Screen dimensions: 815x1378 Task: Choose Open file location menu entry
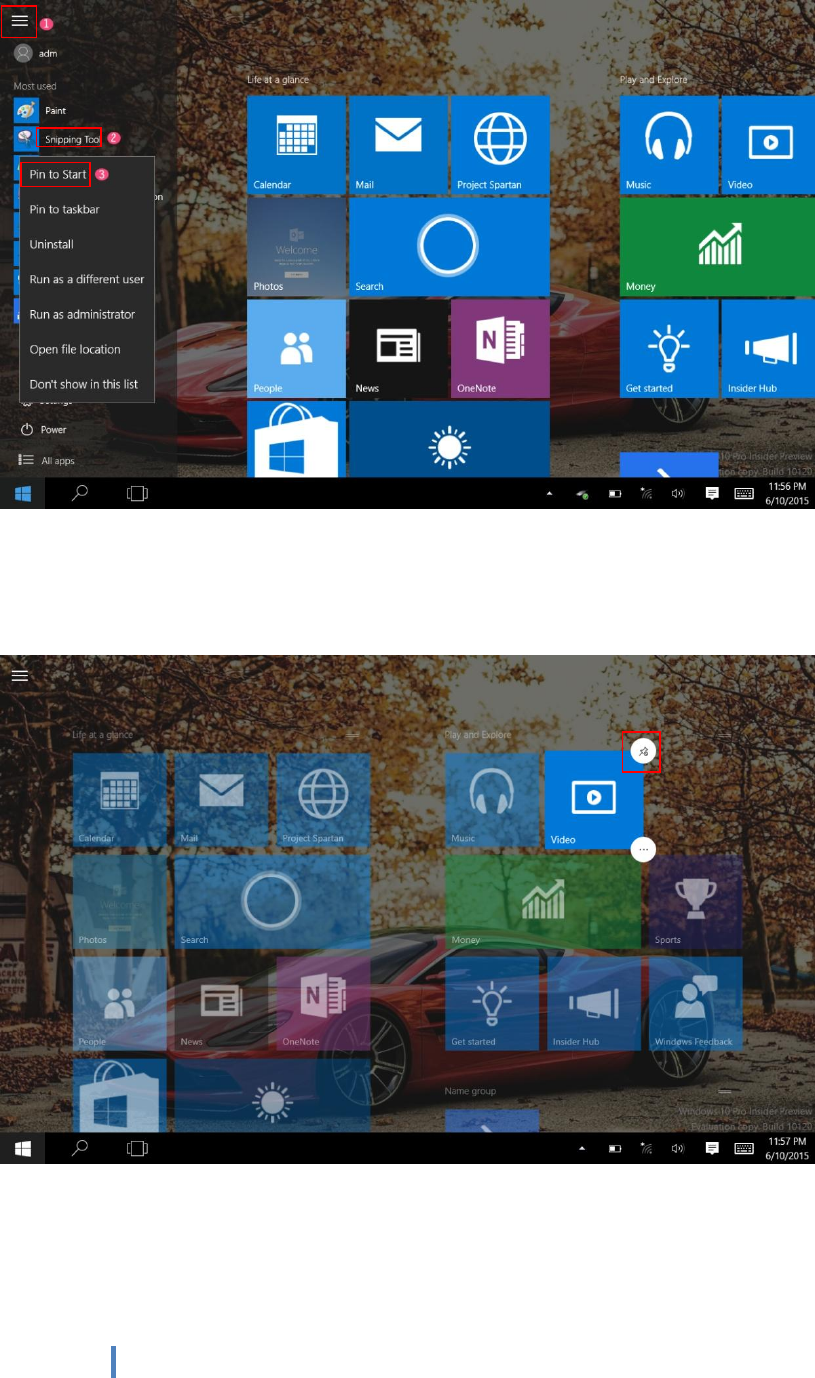75,349
